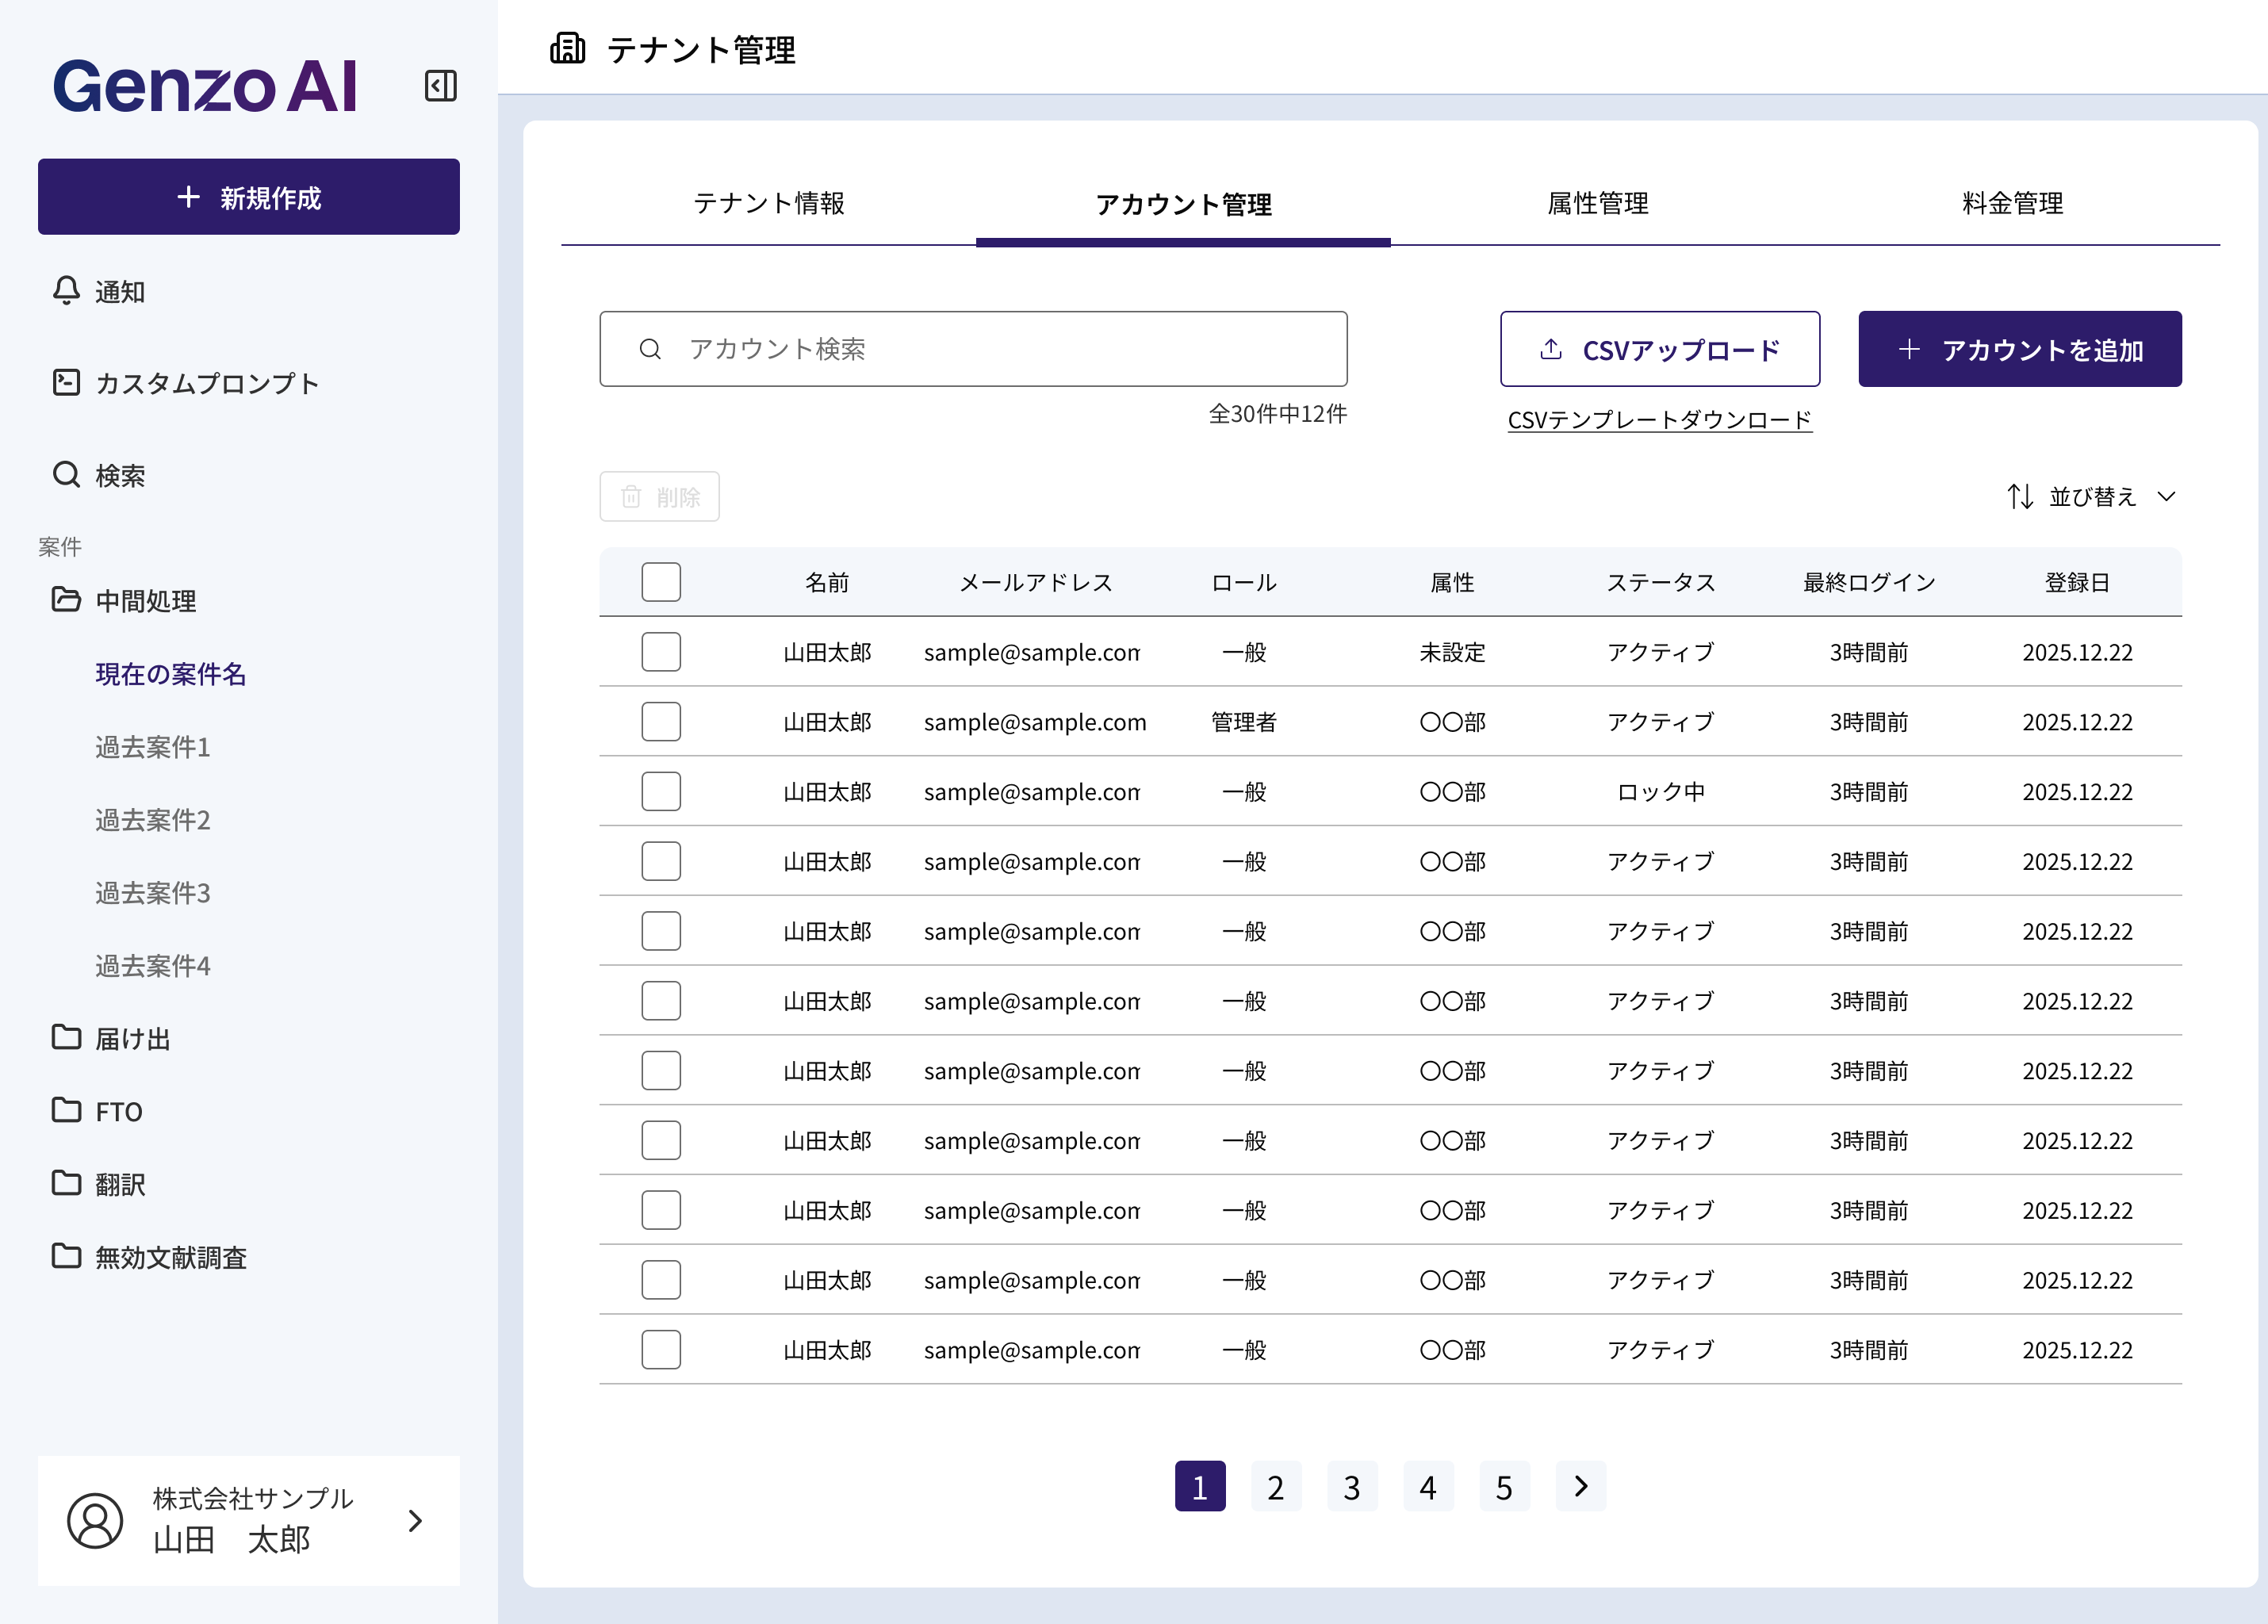Click the CSVテンプレートダウンロード link

point(1660,420)
